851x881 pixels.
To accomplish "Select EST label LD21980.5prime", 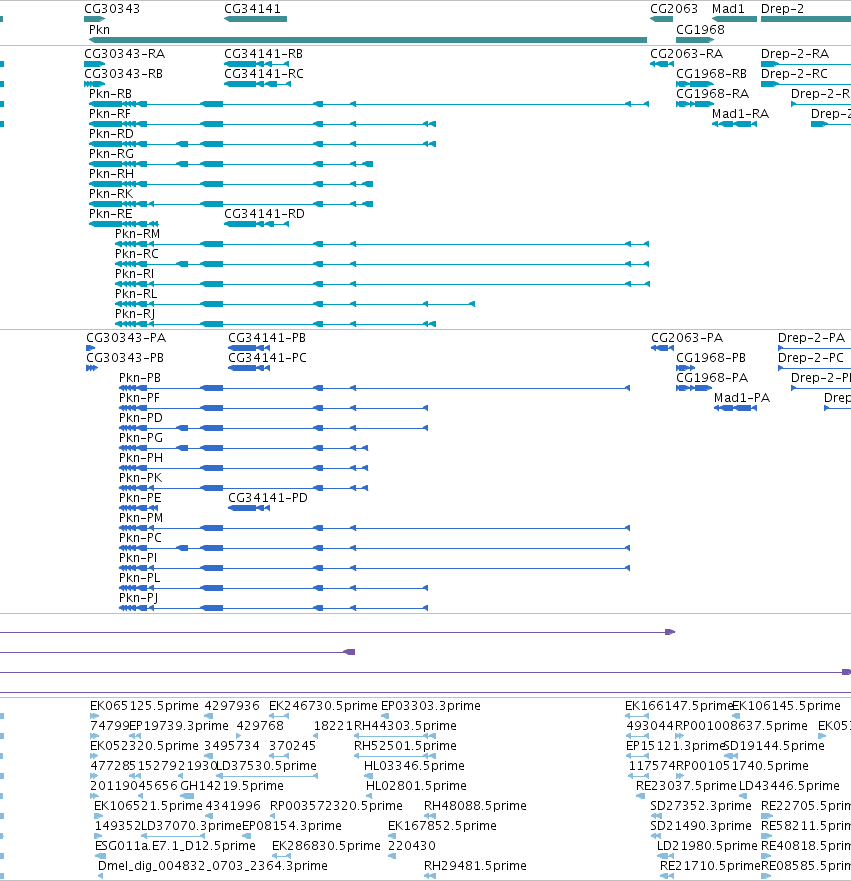I will (707, 846).
